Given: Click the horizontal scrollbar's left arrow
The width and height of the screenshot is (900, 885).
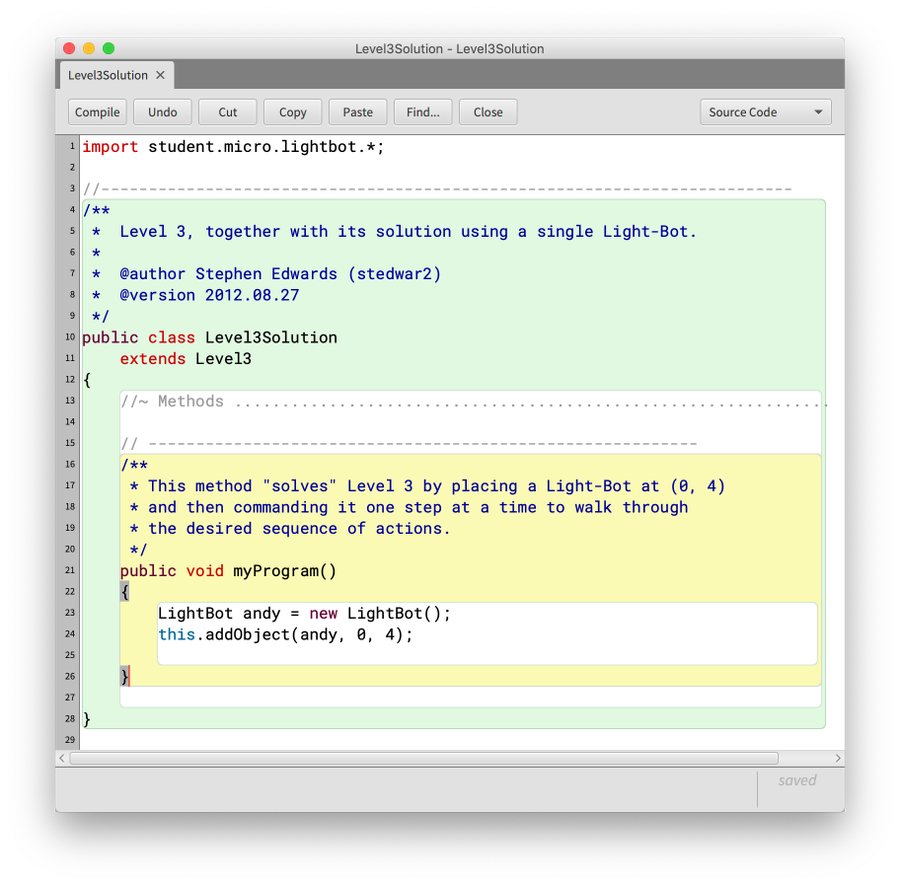Looking at the screenshot, I should (x=62, y=759).
